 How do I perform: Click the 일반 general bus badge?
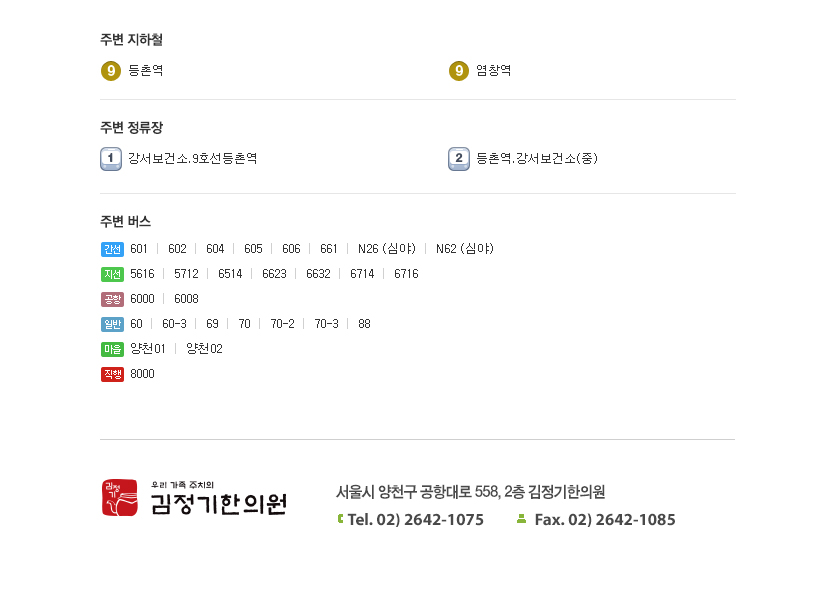point(112,324)
